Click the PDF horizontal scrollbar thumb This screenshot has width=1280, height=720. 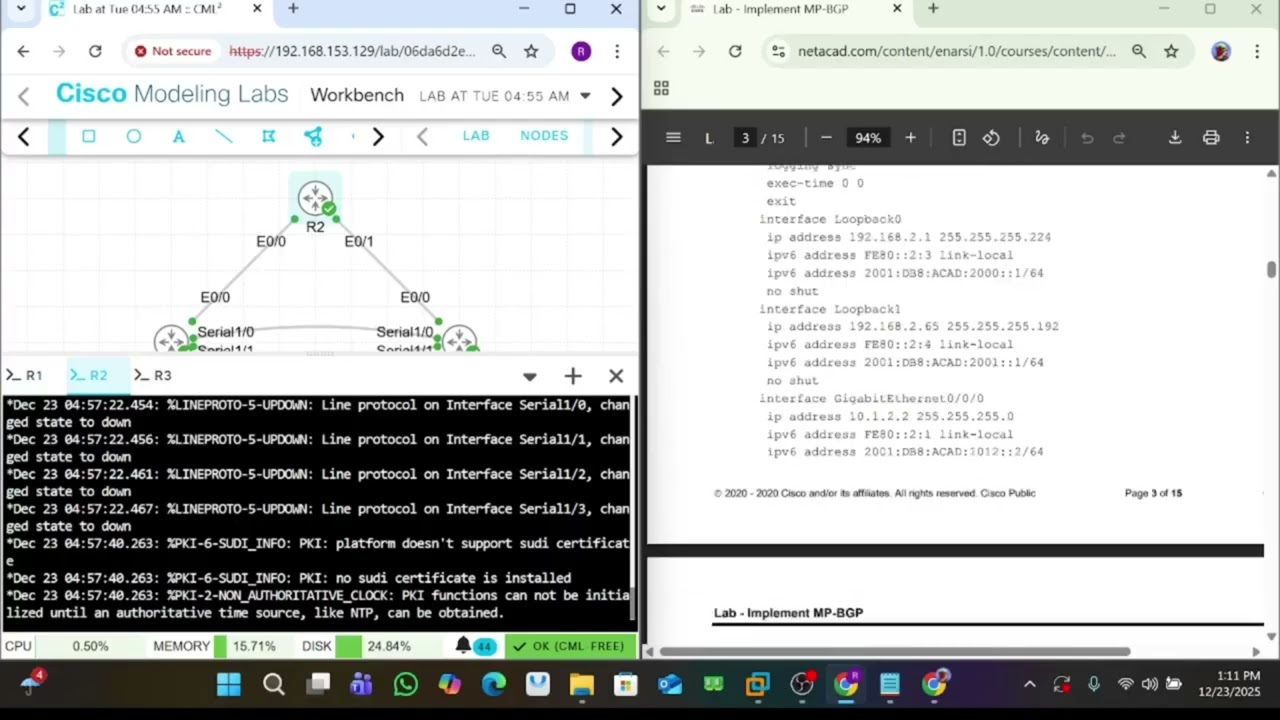895,652
